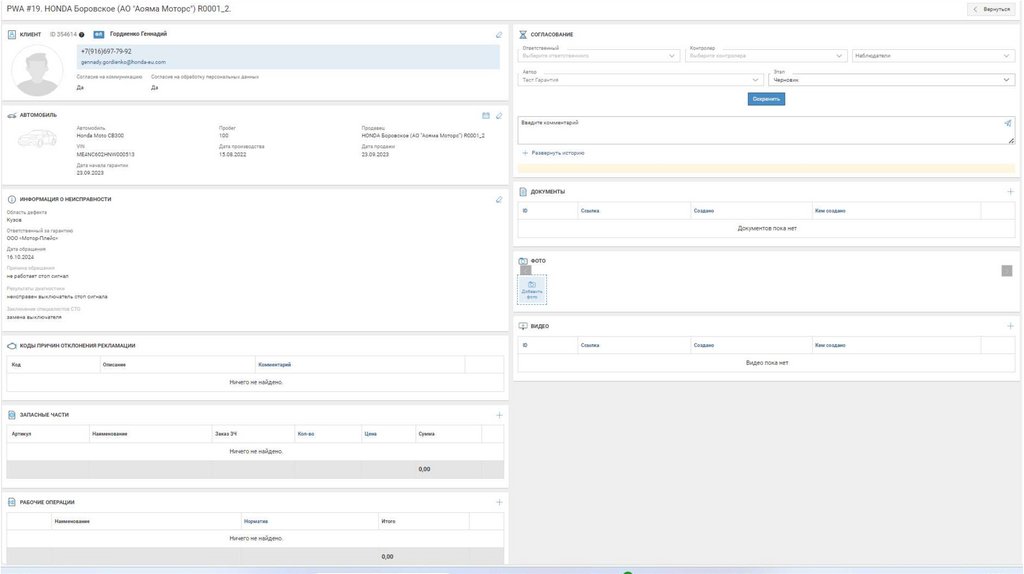The image size is (1024, 574).
Task: Send comment with paper plane icon
Action: [1008, 123]
